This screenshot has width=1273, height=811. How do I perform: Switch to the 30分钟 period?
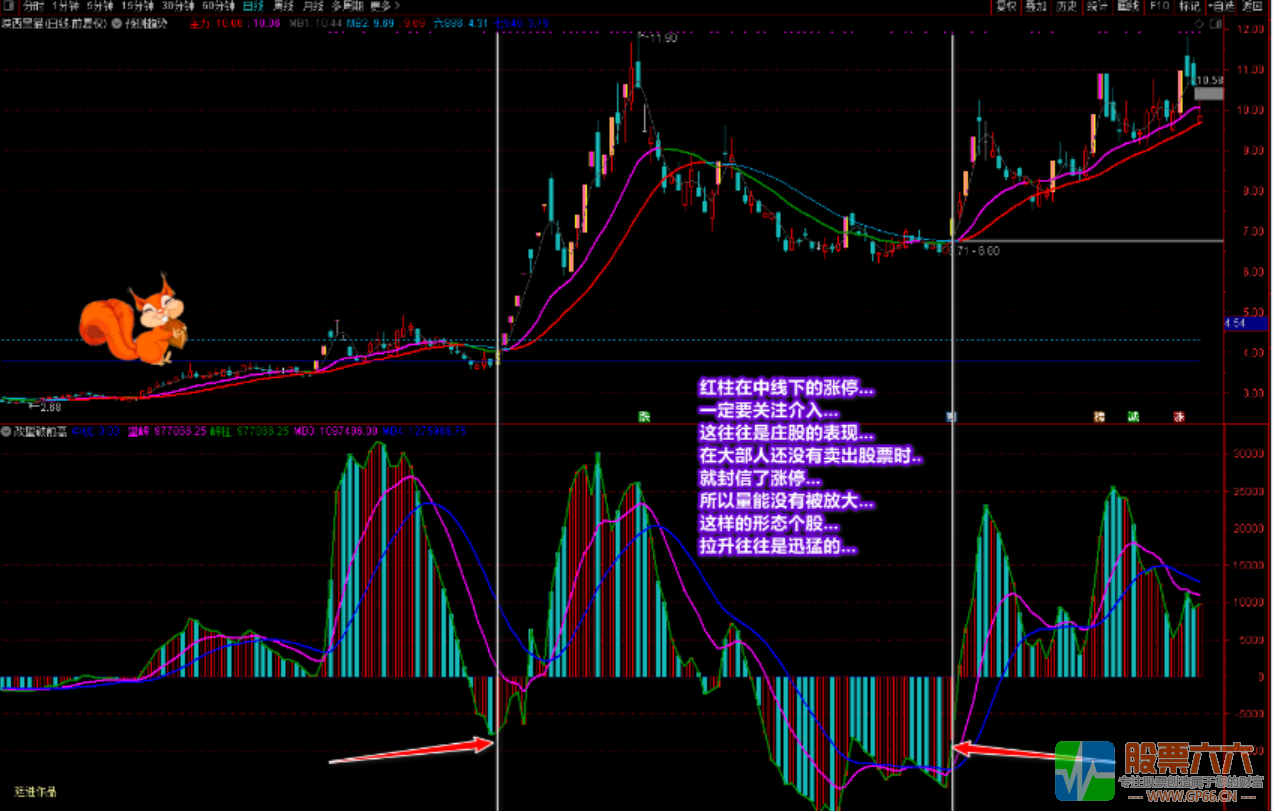(x=177, y=5)
